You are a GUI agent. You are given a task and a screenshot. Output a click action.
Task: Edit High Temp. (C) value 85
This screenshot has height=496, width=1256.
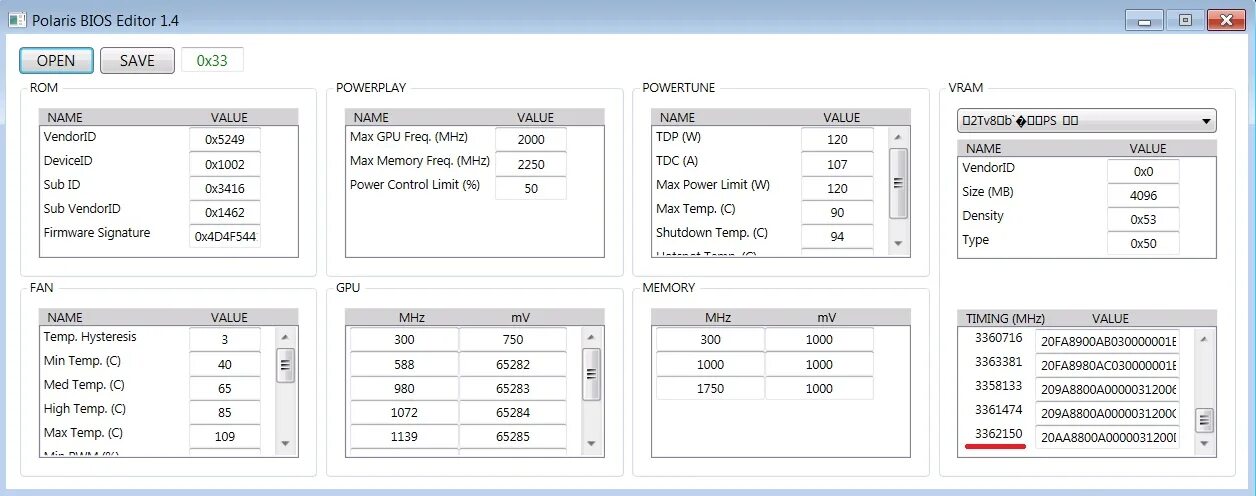point(225,412)
